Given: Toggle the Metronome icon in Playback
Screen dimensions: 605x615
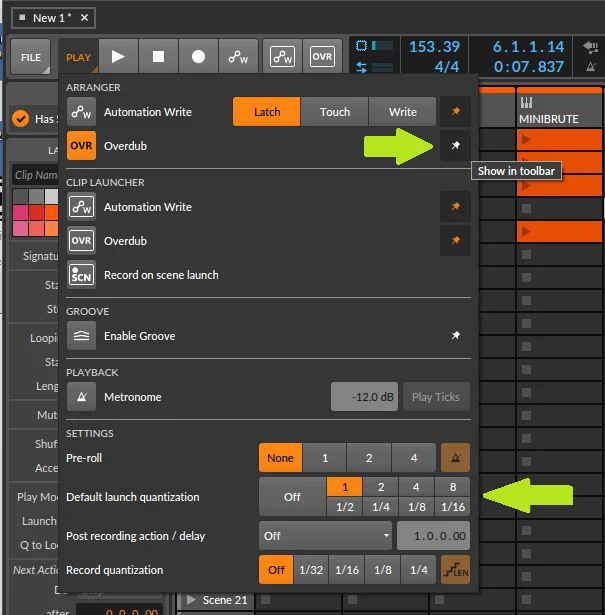Looking at the screenshot, I should [x=81, y=397].
